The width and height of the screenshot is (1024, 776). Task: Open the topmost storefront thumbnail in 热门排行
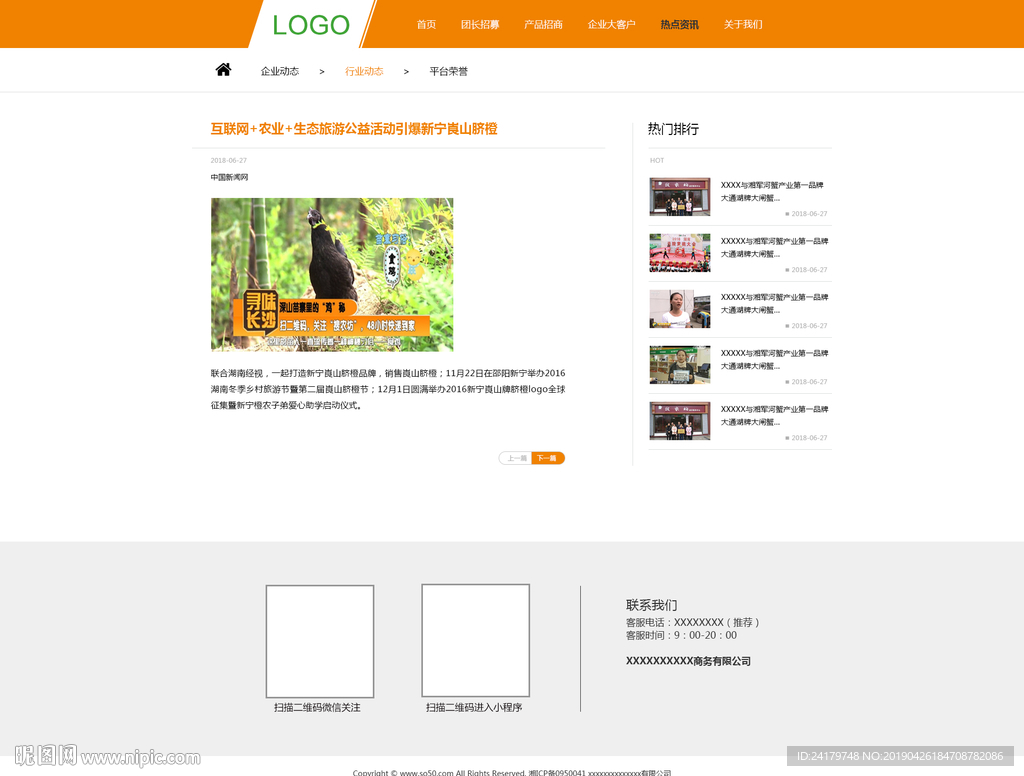680,197
